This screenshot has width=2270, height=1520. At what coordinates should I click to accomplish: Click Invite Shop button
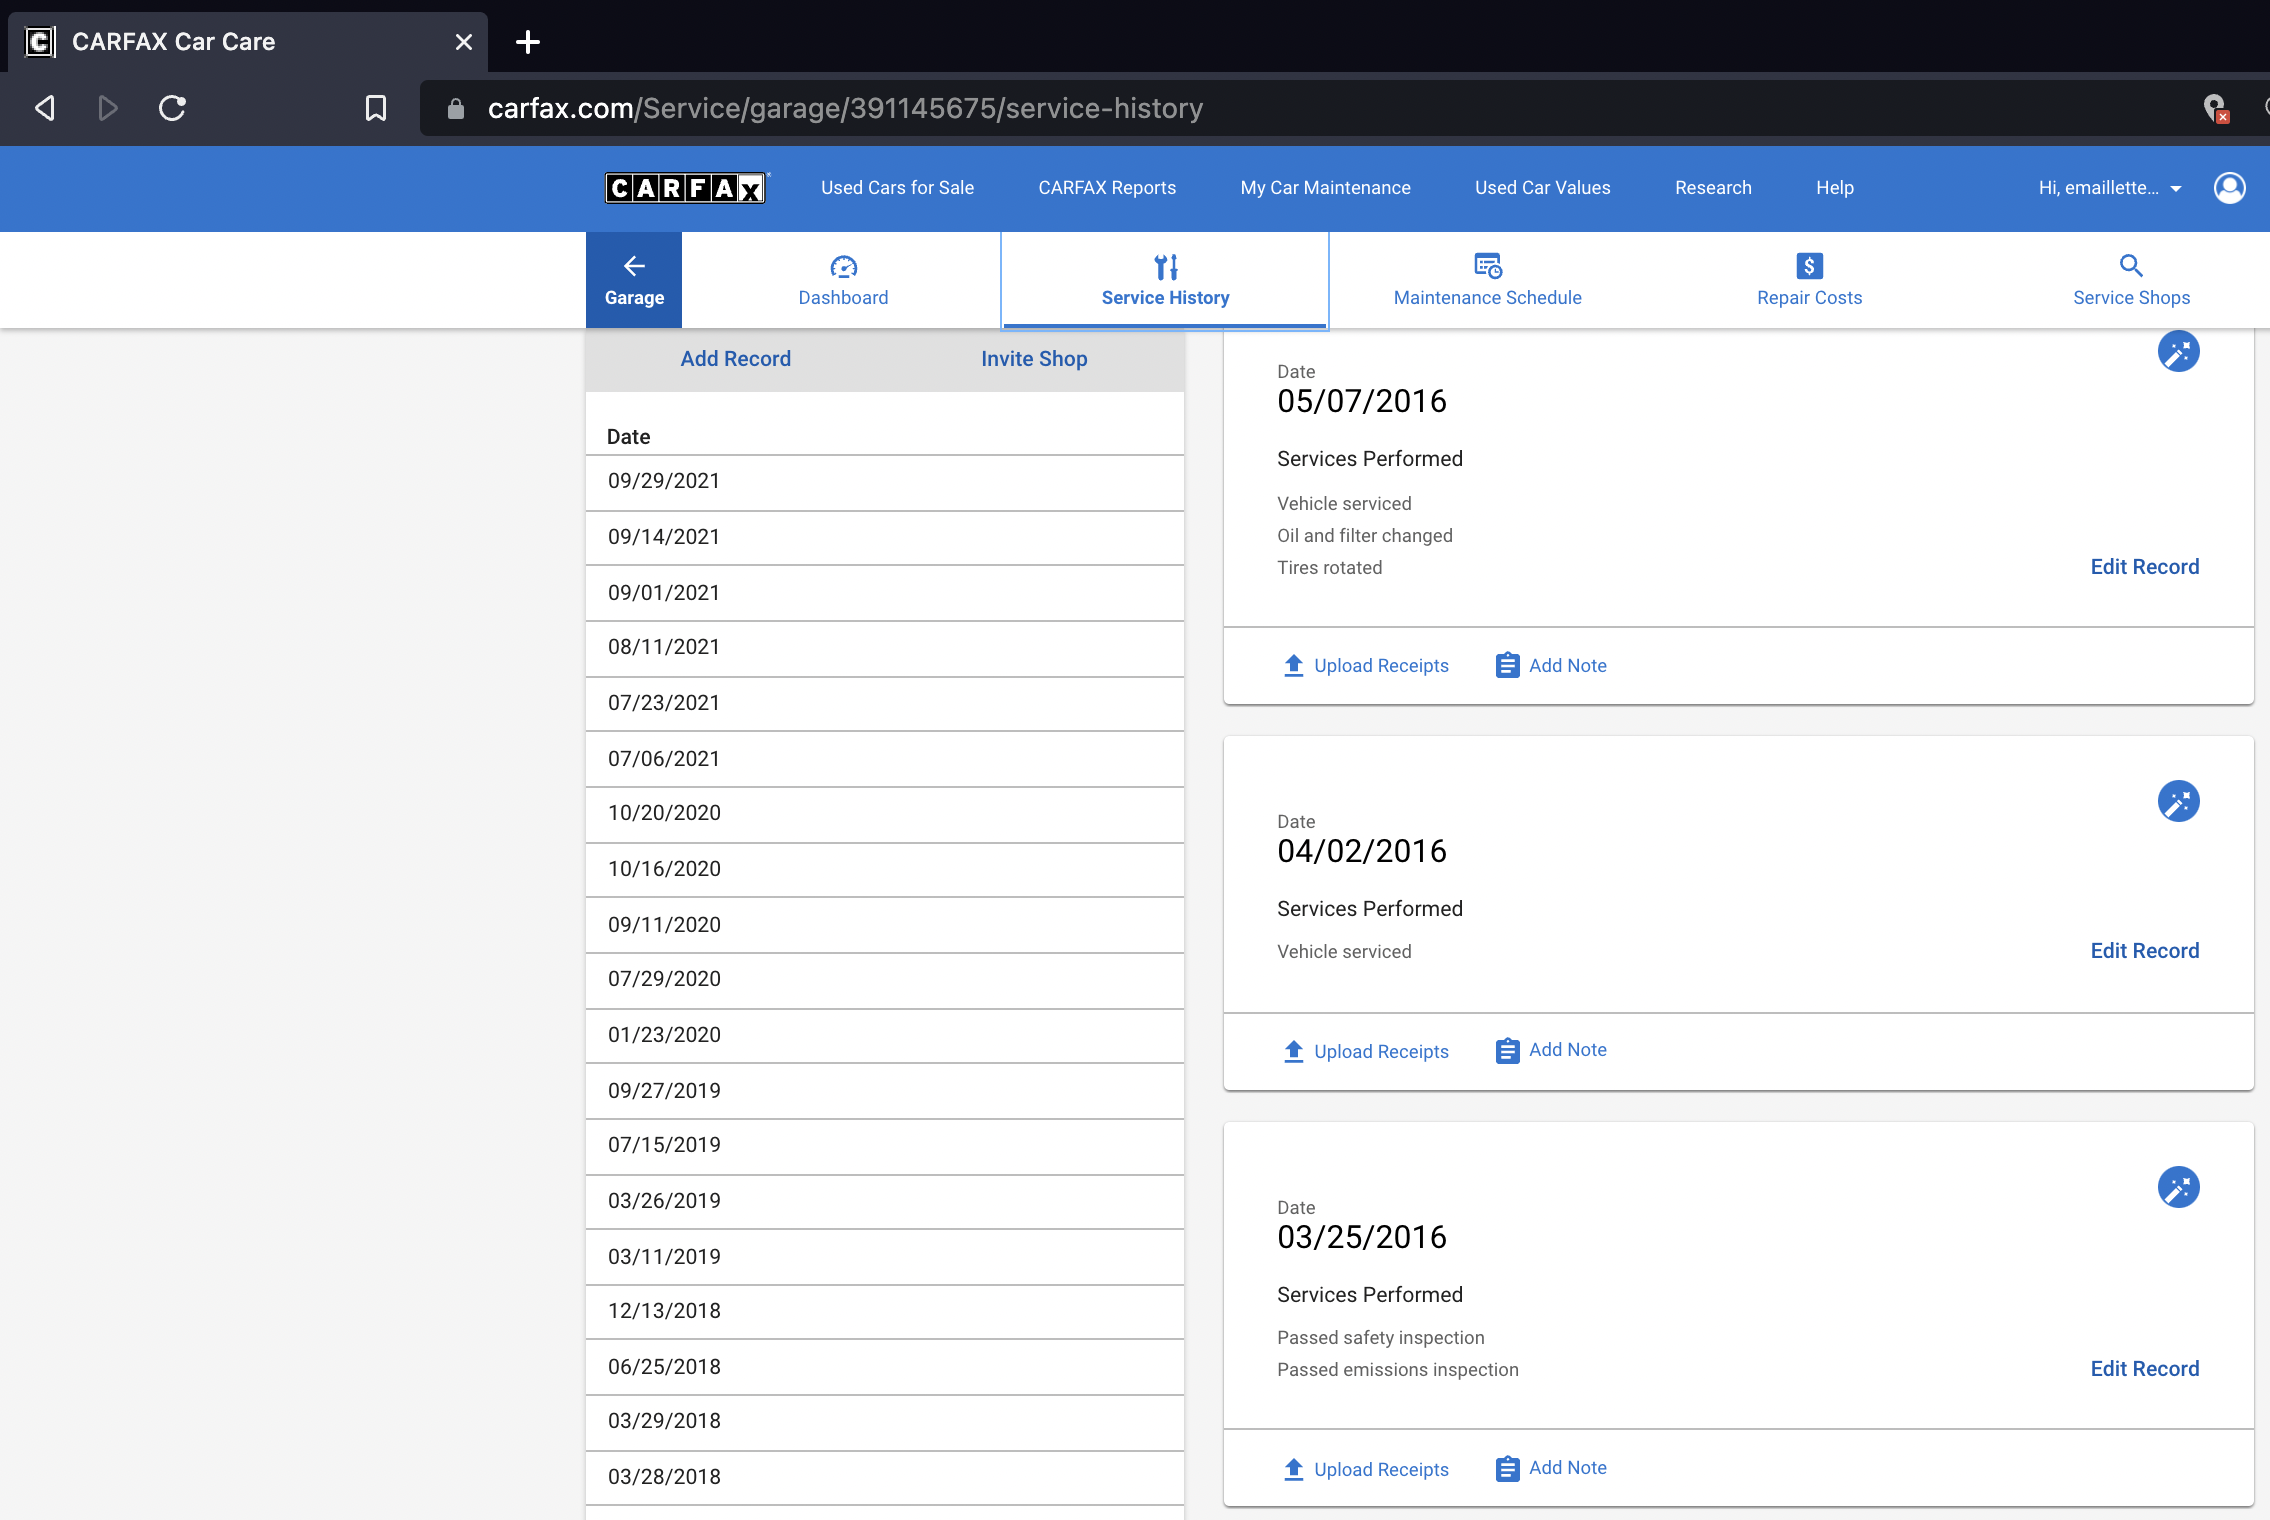(1034, 359)
